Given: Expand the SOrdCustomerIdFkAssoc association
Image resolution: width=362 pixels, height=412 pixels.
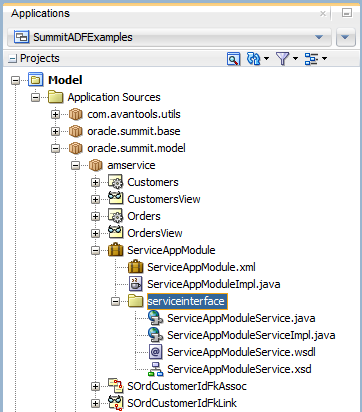Looking at the screenshot, I should pos(95,386).
